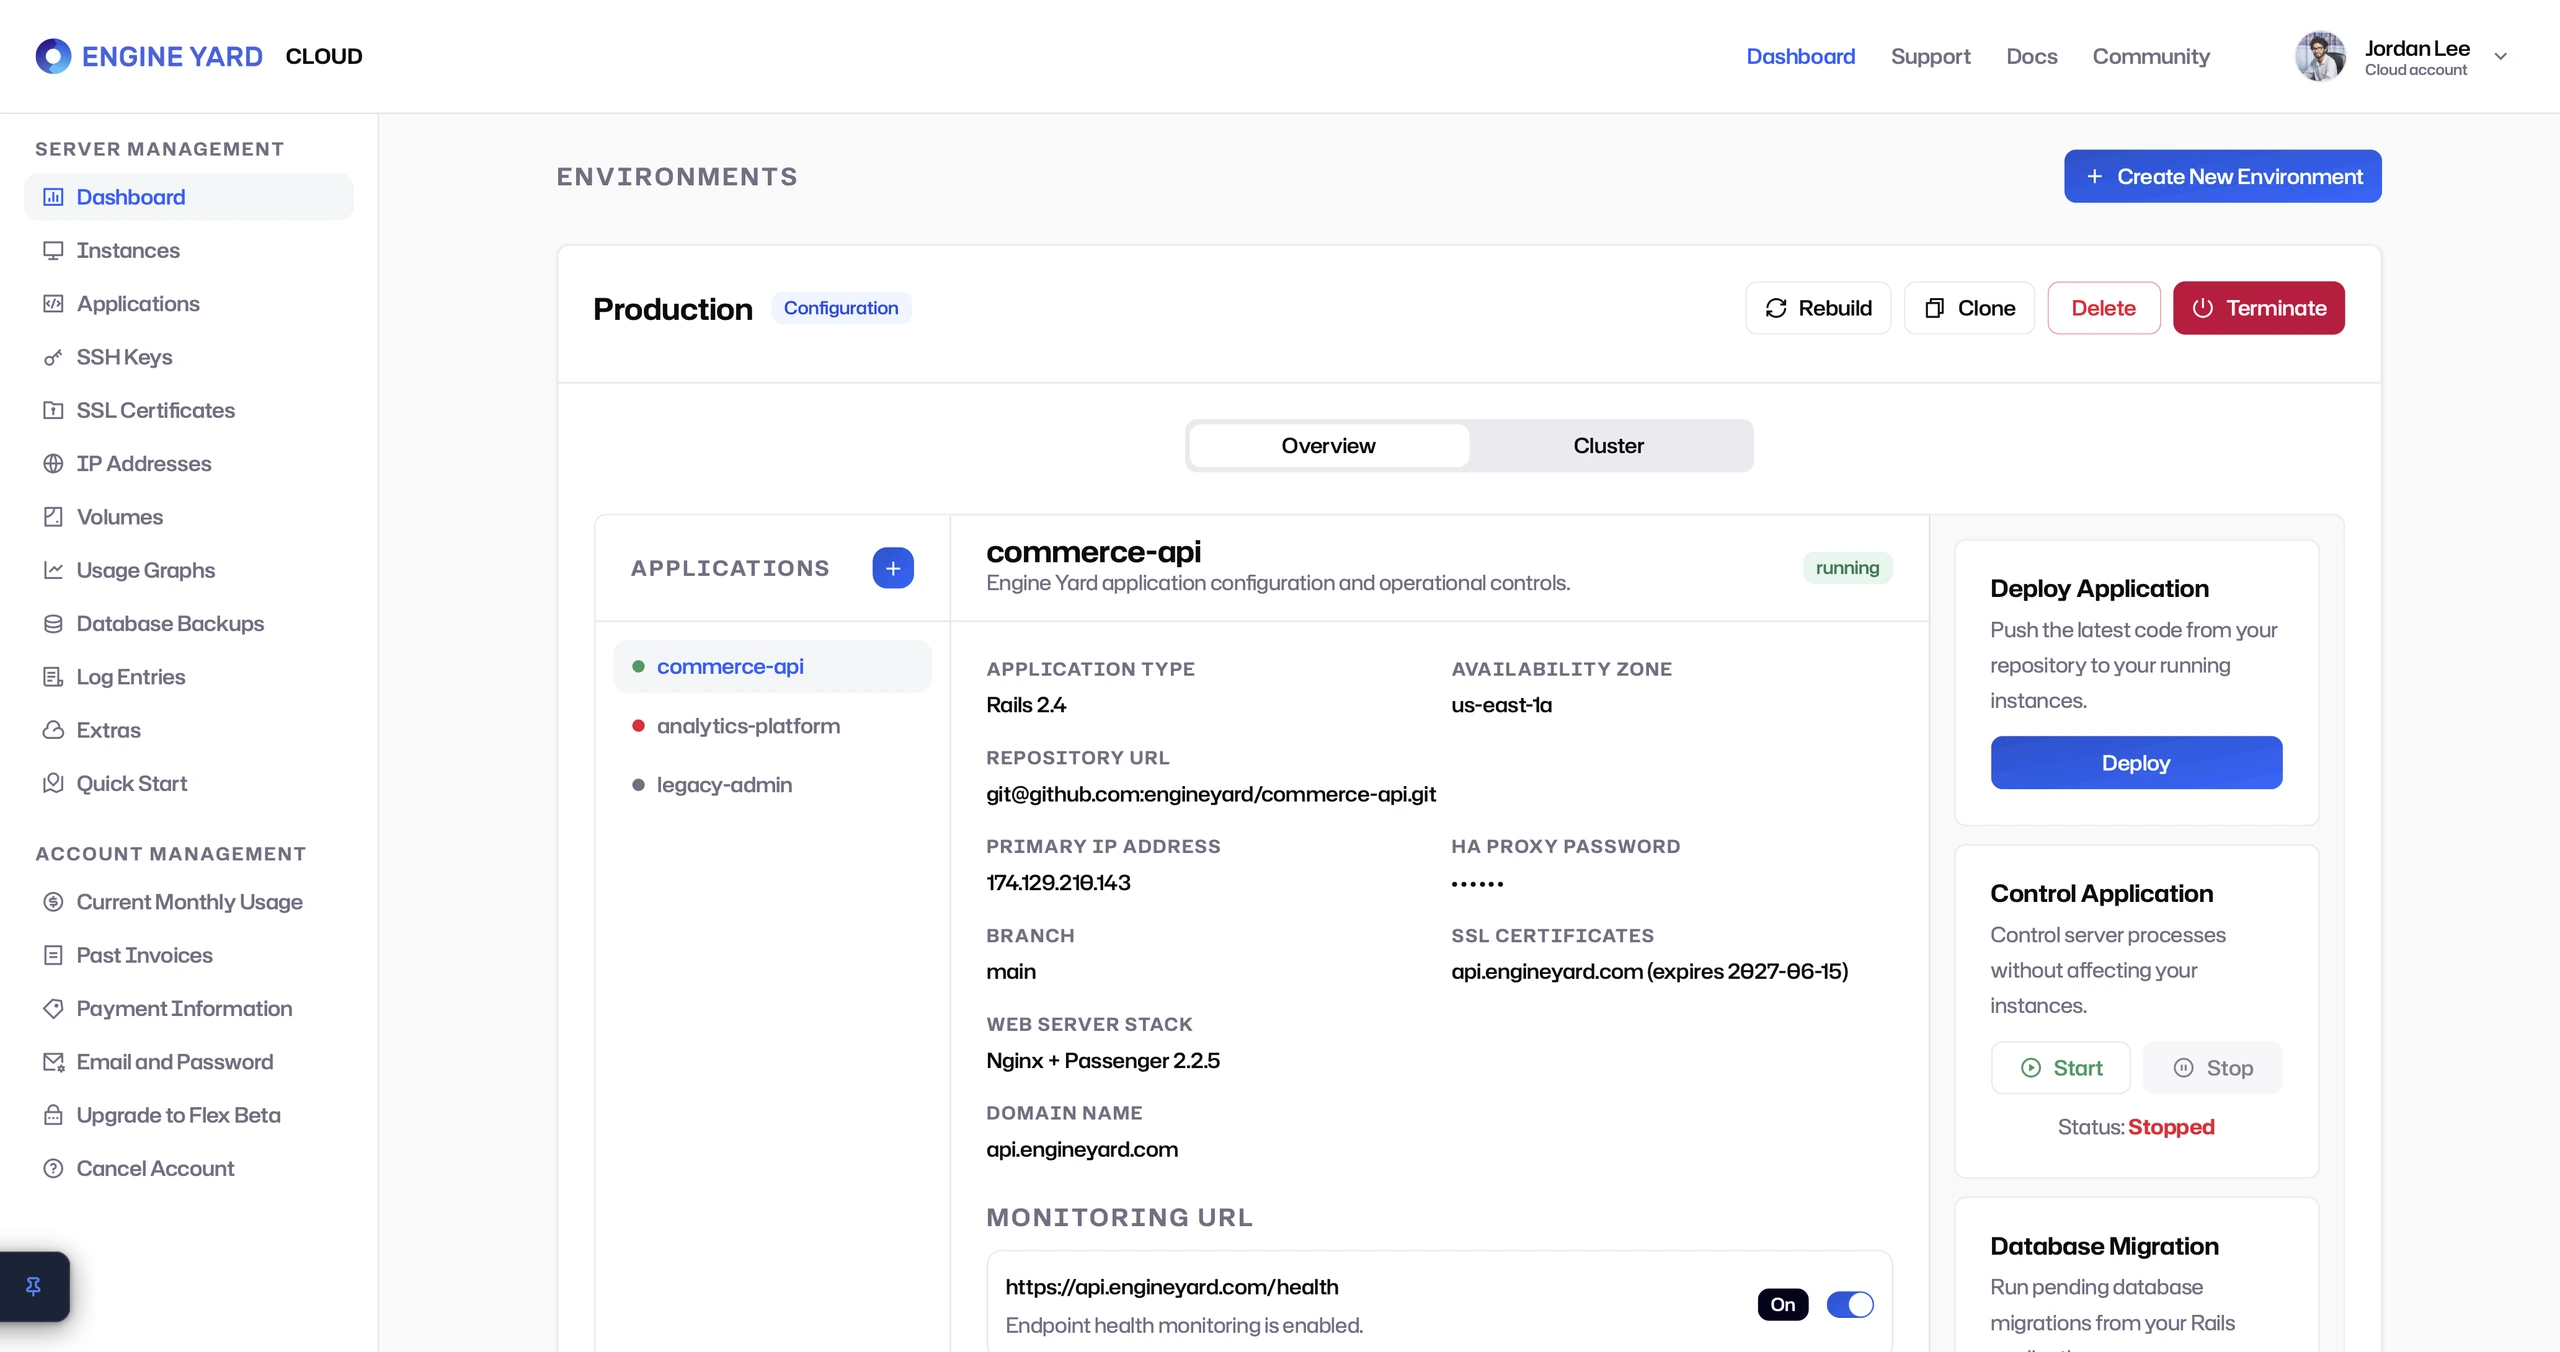Expand the Jordan Lee account menu chevron
Image resolution: width=2560 pixels, height=1352 pixels.
coord(2501,56)
